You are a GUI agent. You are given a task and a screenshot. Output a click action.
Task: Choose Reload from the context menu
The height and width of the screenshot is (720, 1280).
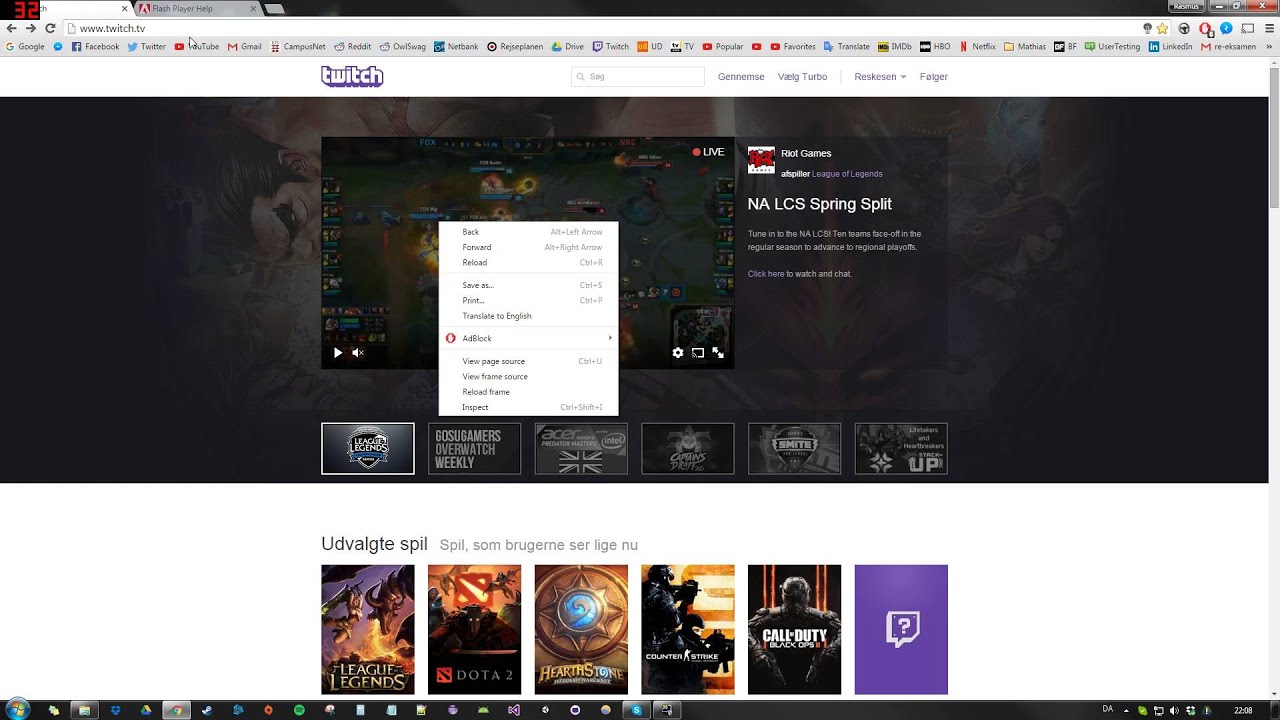pos(528,262)
